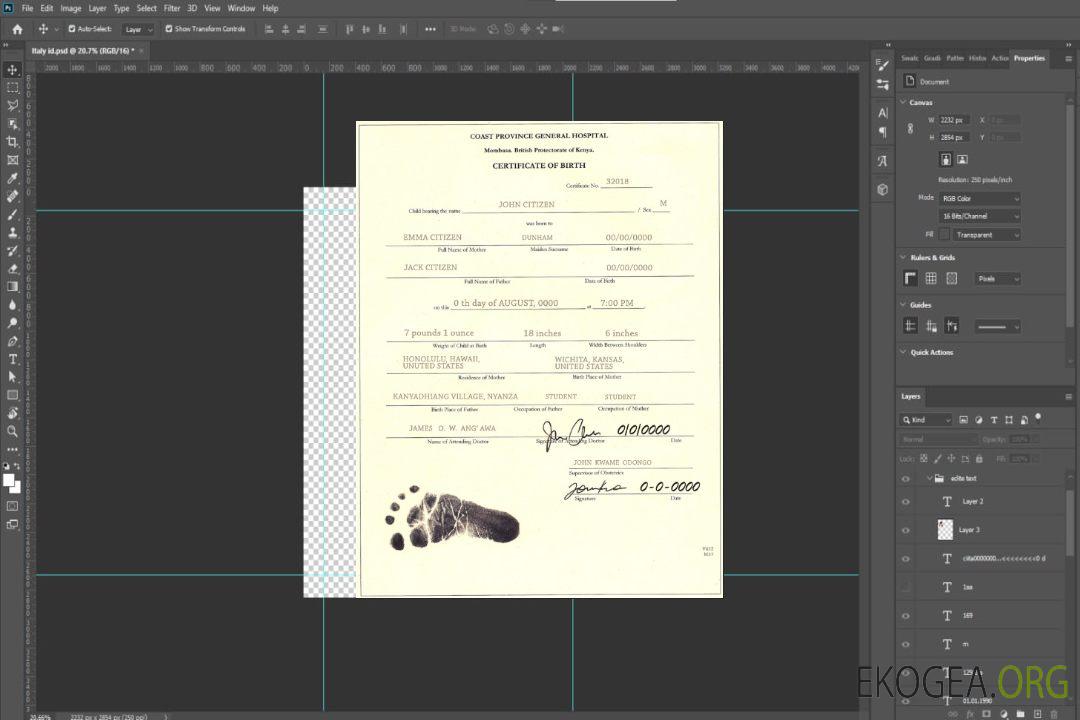Select the Eraser tool
This screenshot has height=720, width=1080.
coord(12,269)
